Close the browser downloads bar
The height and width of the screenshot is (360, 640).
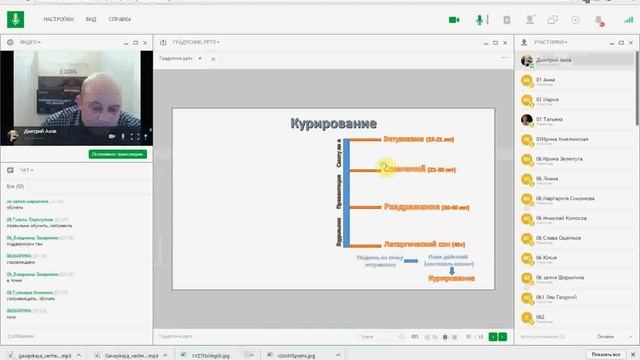tap(633, 354)
